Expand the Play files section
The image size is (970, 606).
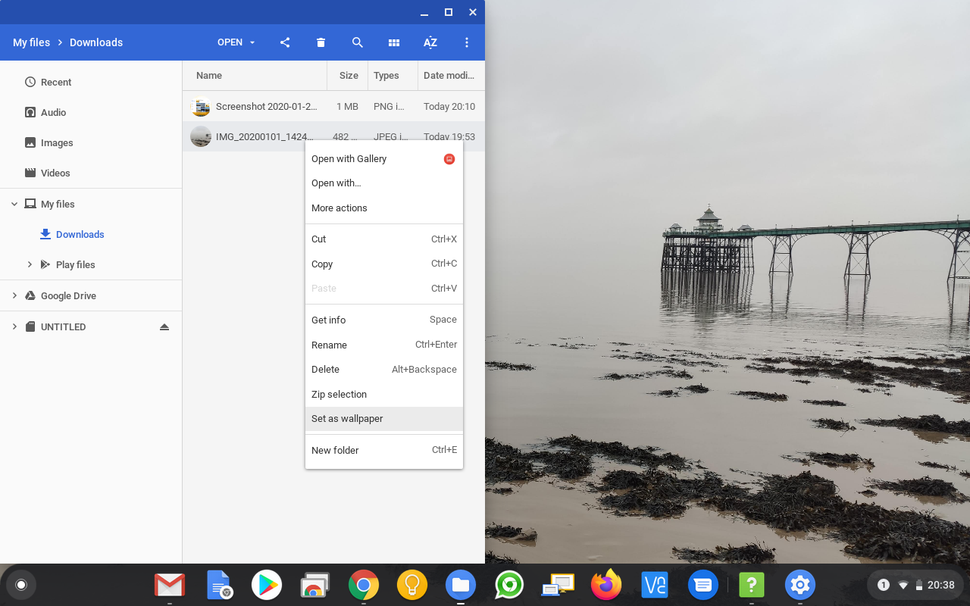pyautogui.click(x=28, y=264)
